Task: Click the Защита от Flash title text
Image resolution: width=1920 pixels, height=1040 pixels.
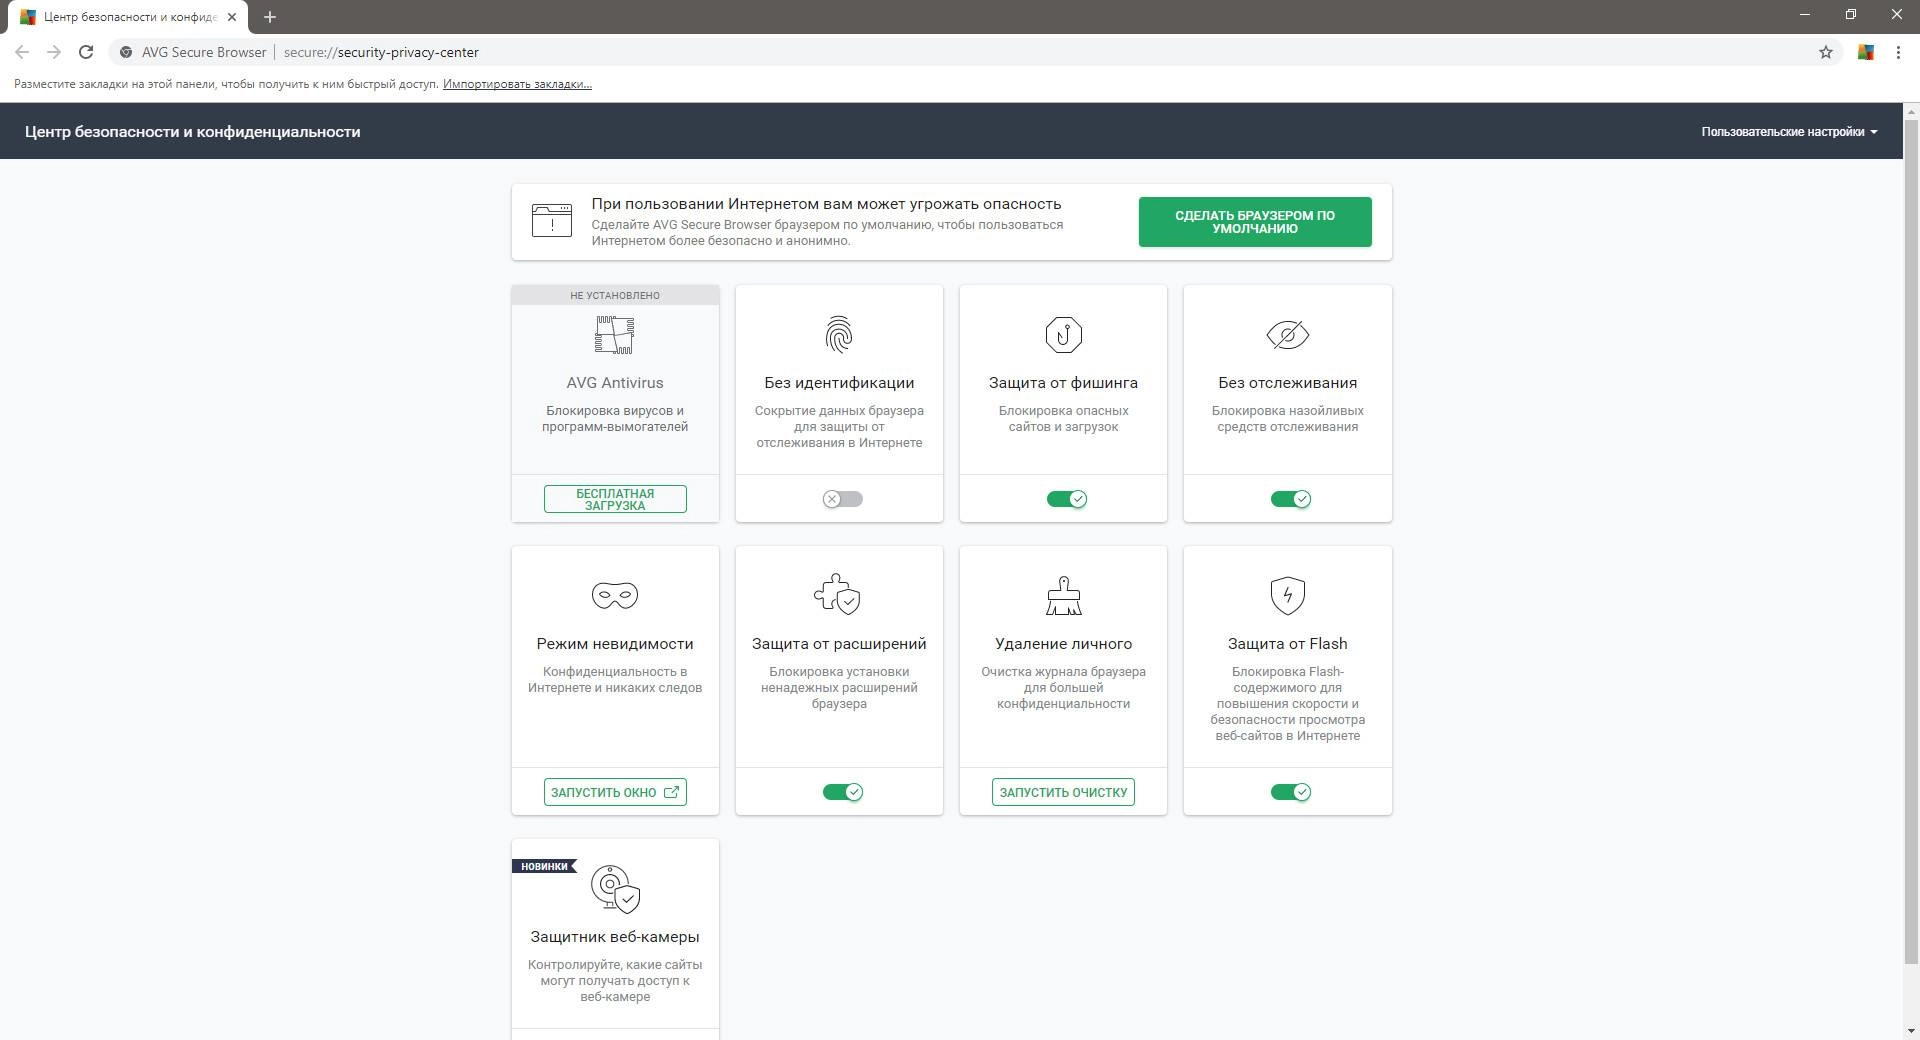Action: pyautogui.click(x=1287, y=644)
